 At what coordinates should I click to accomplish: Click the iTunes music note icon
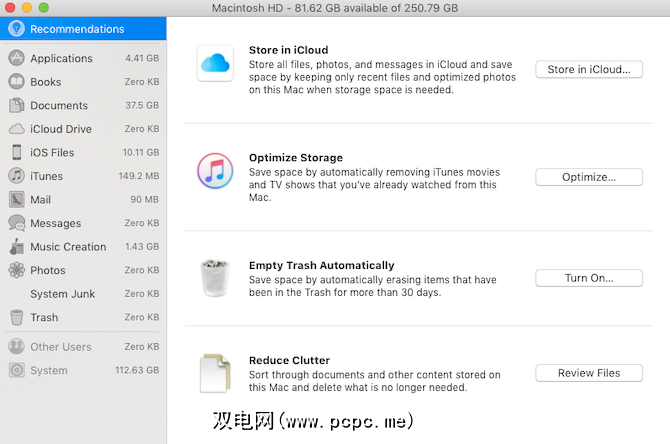pyautogui.click(x=215, y=172)
